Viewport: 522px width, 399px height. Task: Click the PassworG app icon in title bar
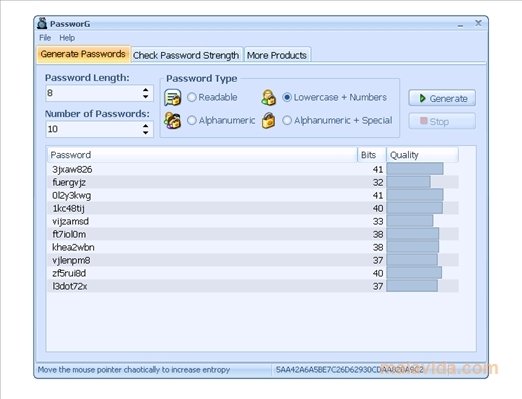(x=42, y=23)
